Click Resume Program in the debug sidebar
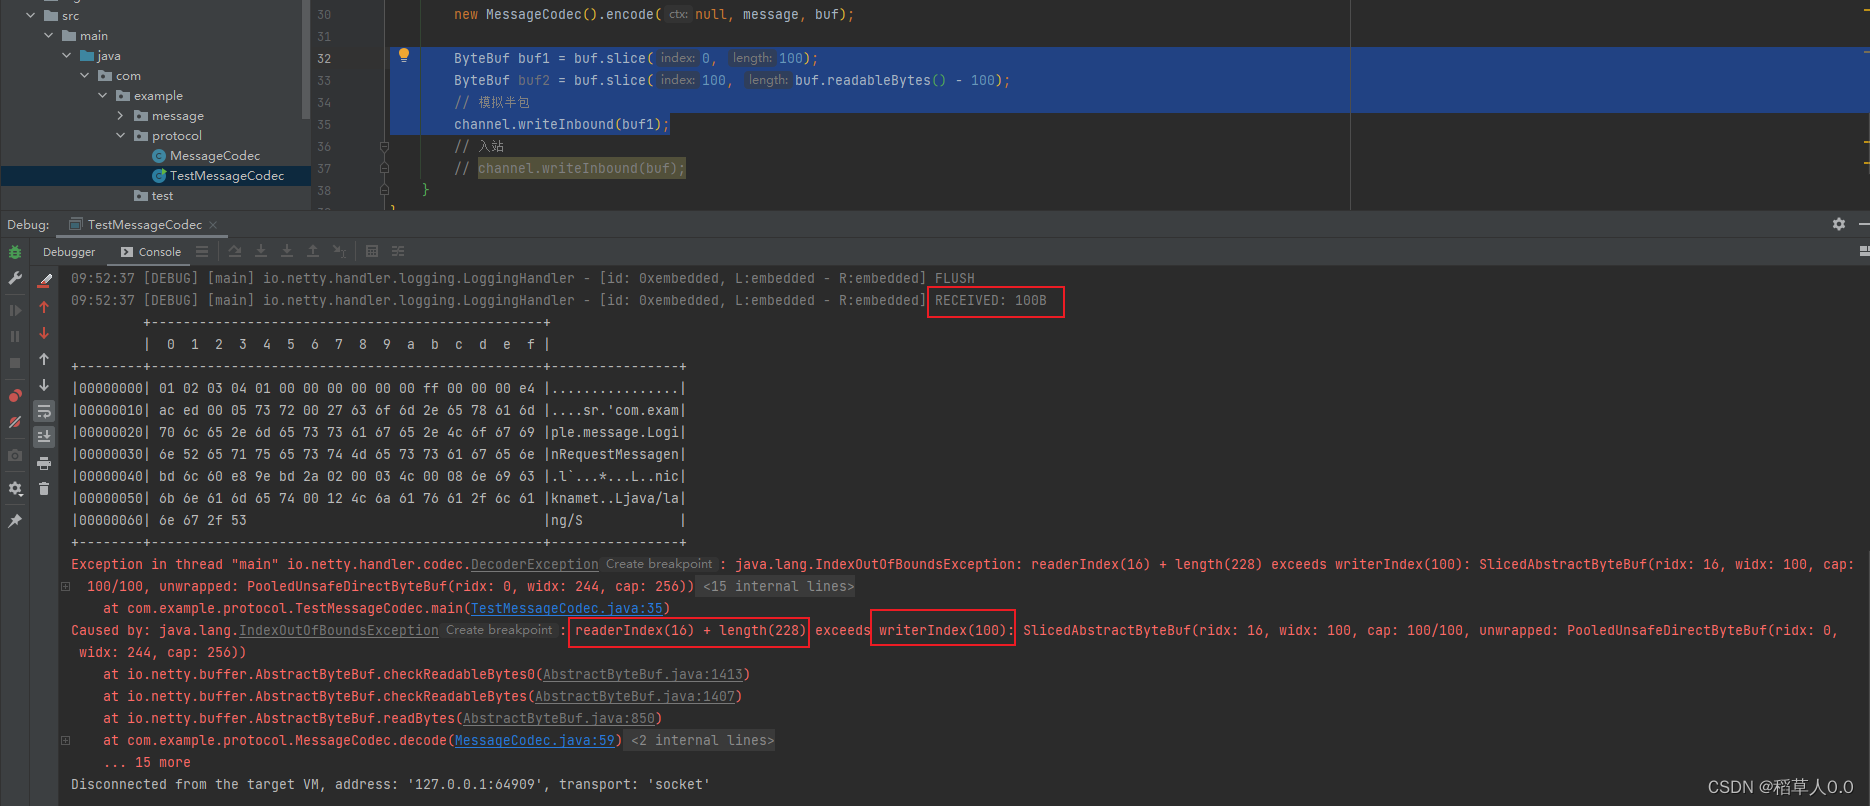The height and width of the screenshot is (806, 1870). (15, 310)
